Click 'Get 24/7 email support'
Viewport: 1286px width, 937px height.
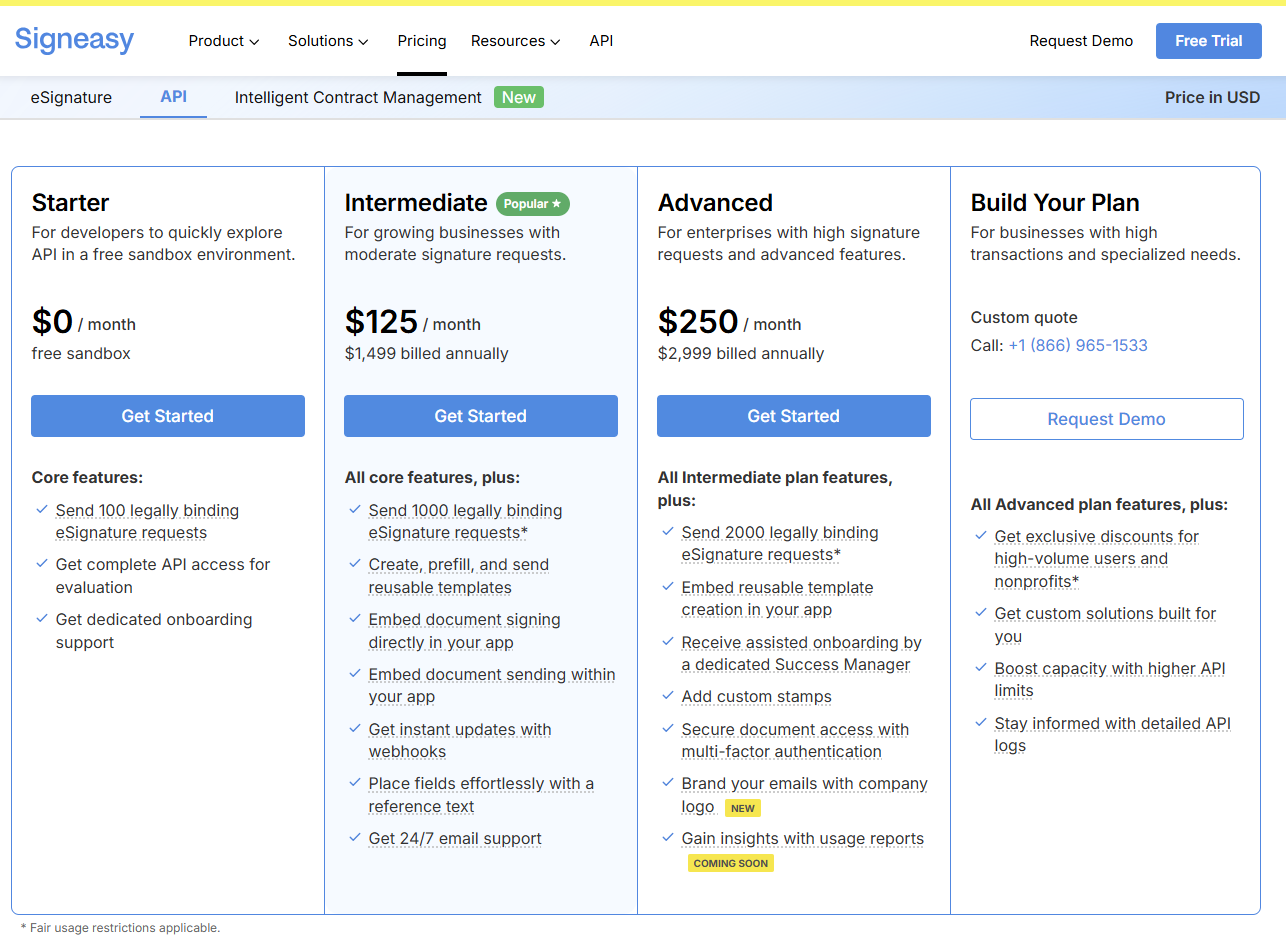point(455,839)
